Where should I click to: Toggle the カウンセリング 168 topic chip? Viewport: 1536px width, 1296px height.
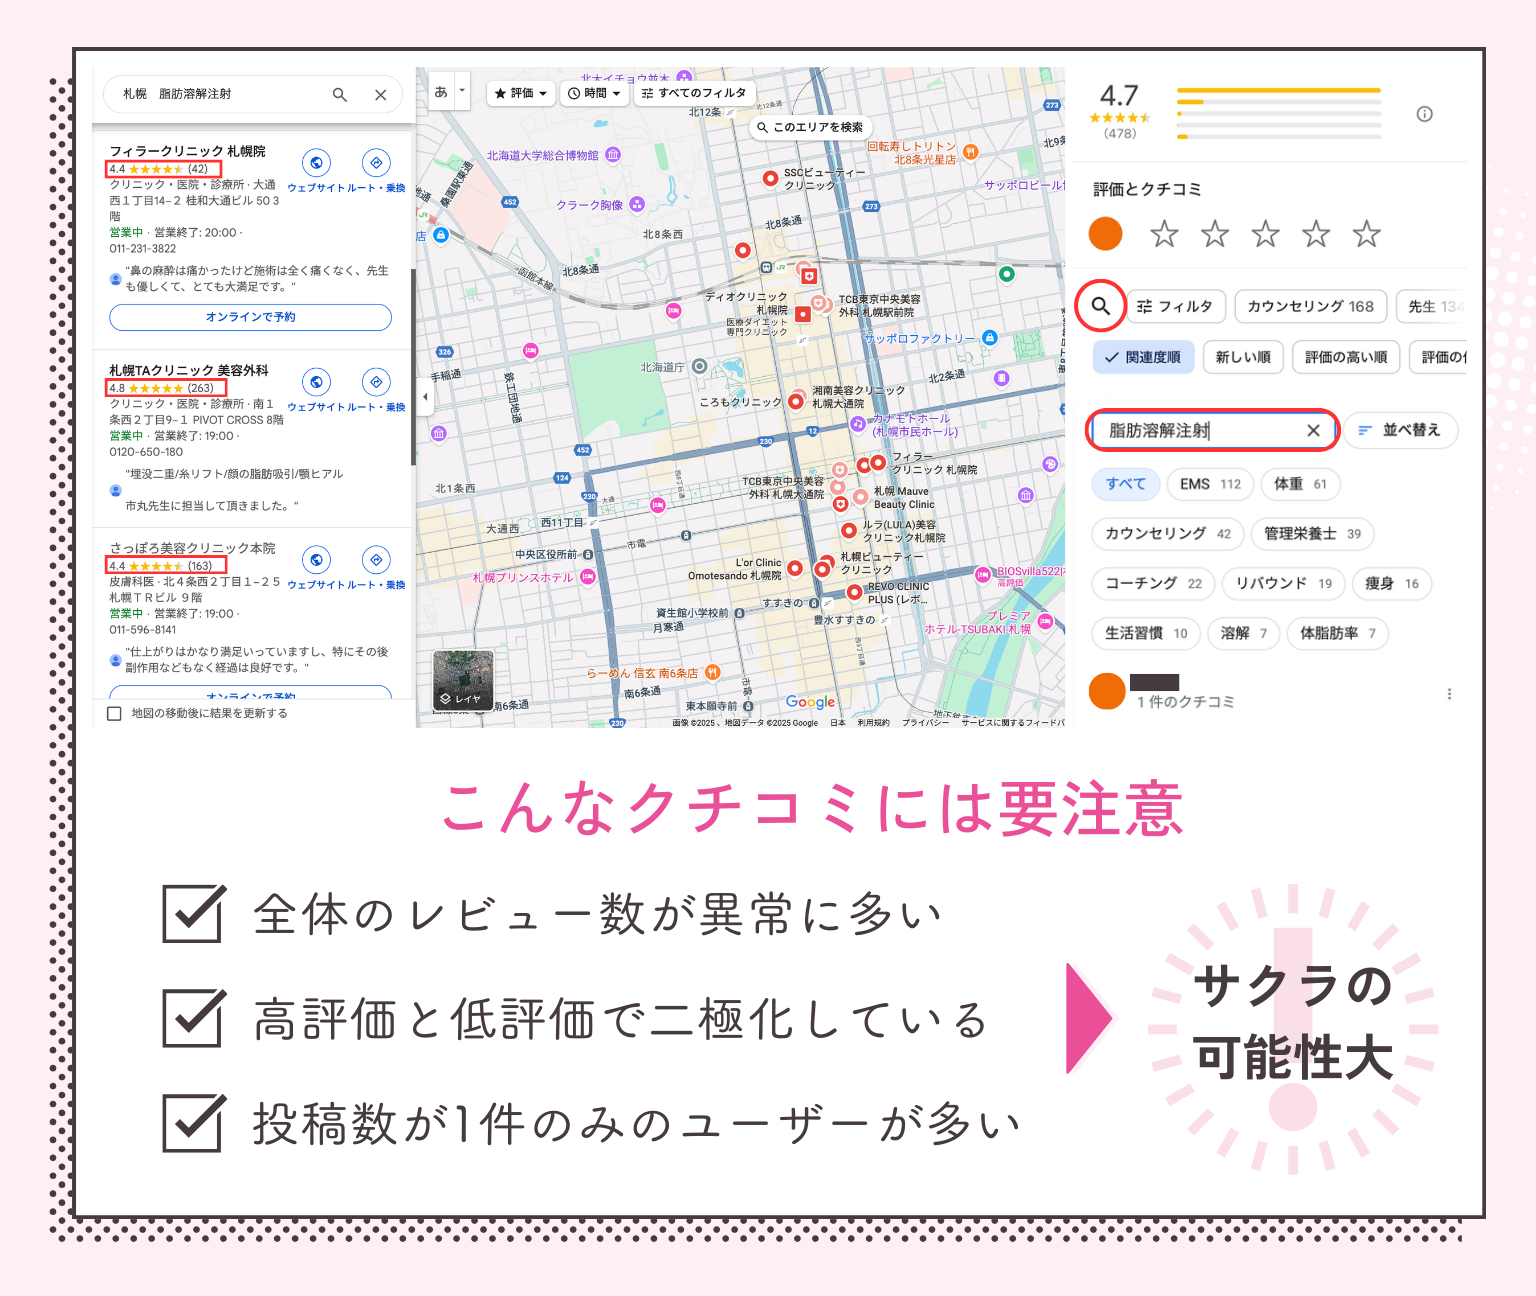click(1310, 306)
